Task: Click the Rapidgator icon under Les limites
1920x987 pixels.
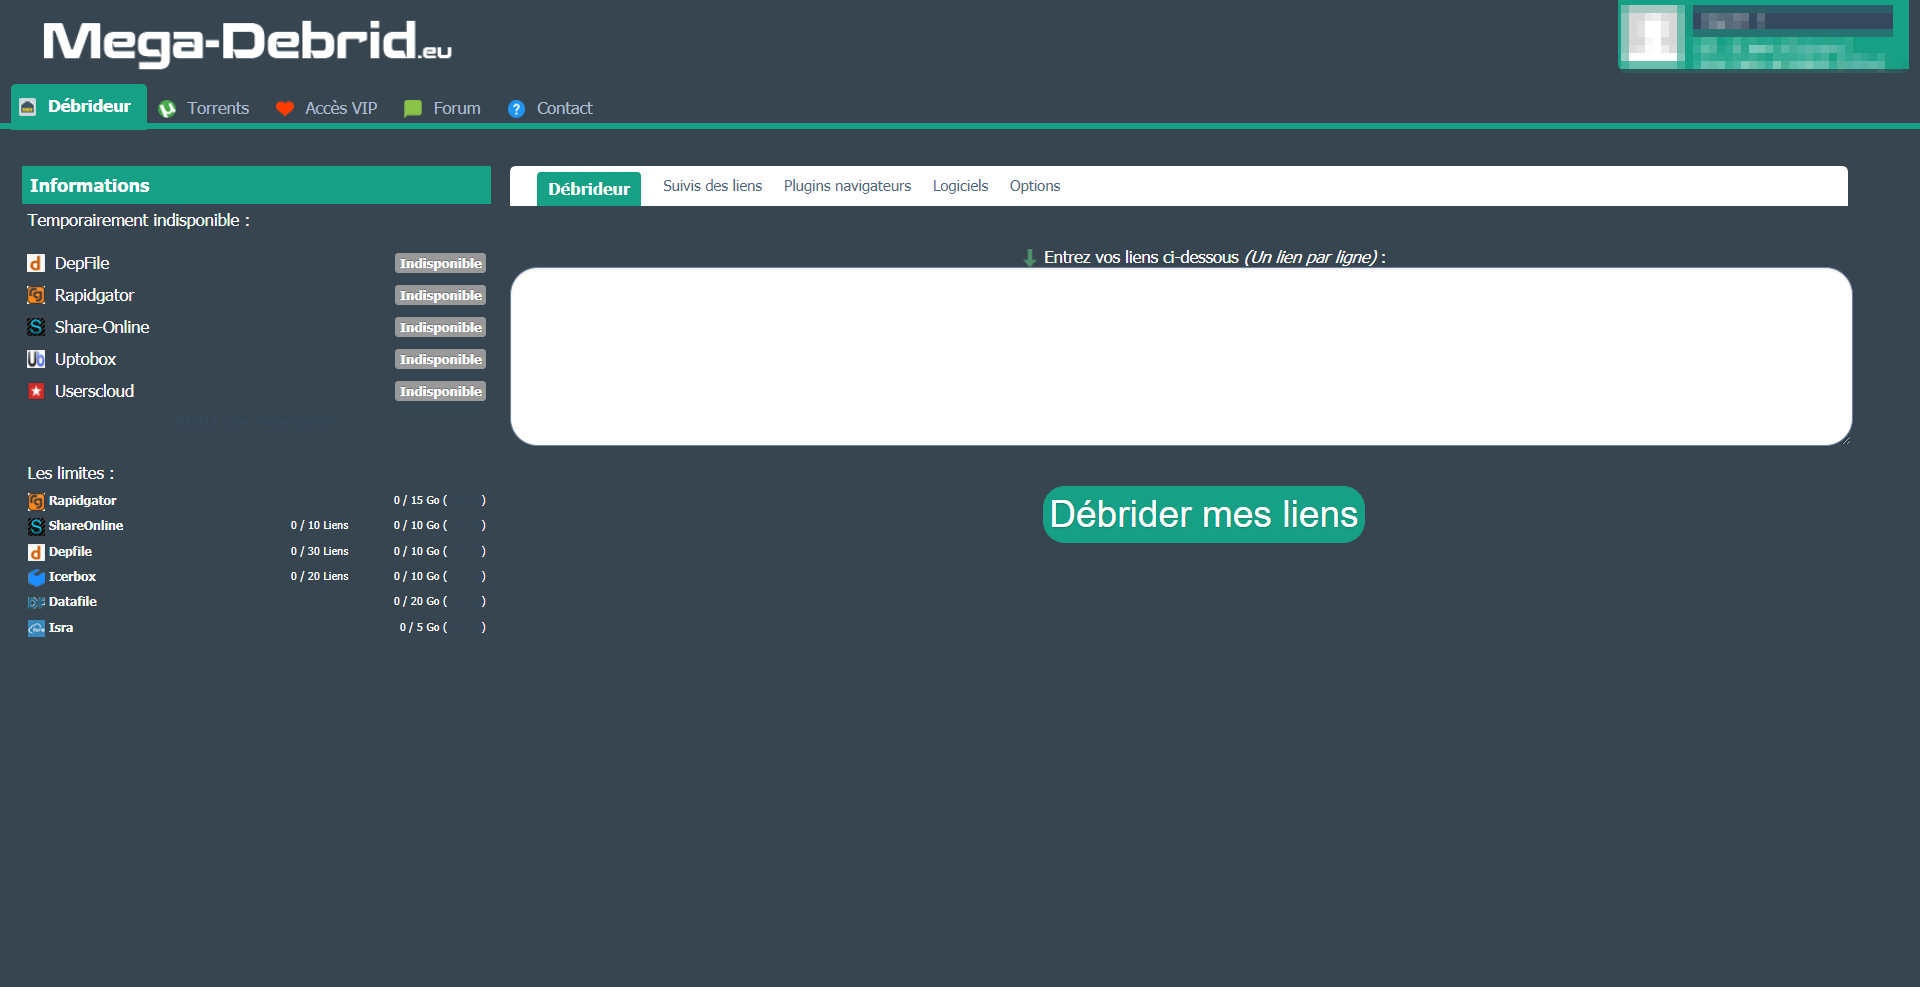Action: click(x=36, y=501)
